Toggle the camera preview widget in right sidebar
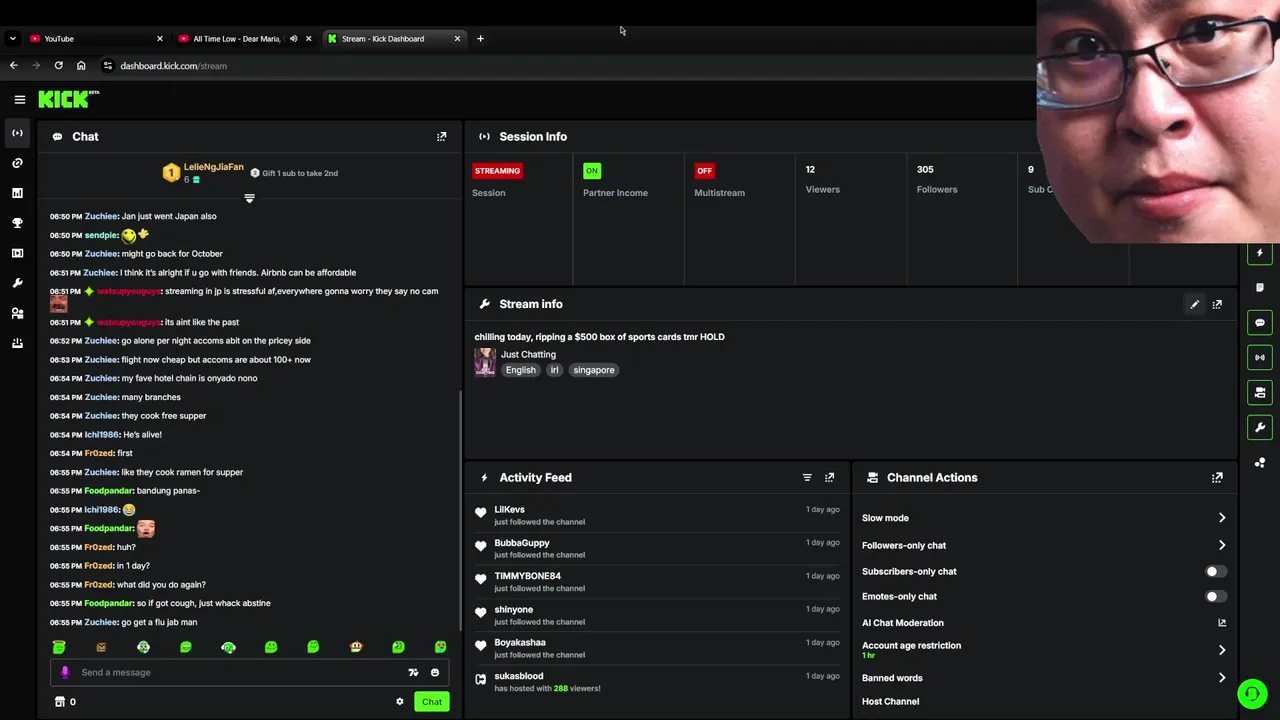1280x720 pixels. (1260, 392)
